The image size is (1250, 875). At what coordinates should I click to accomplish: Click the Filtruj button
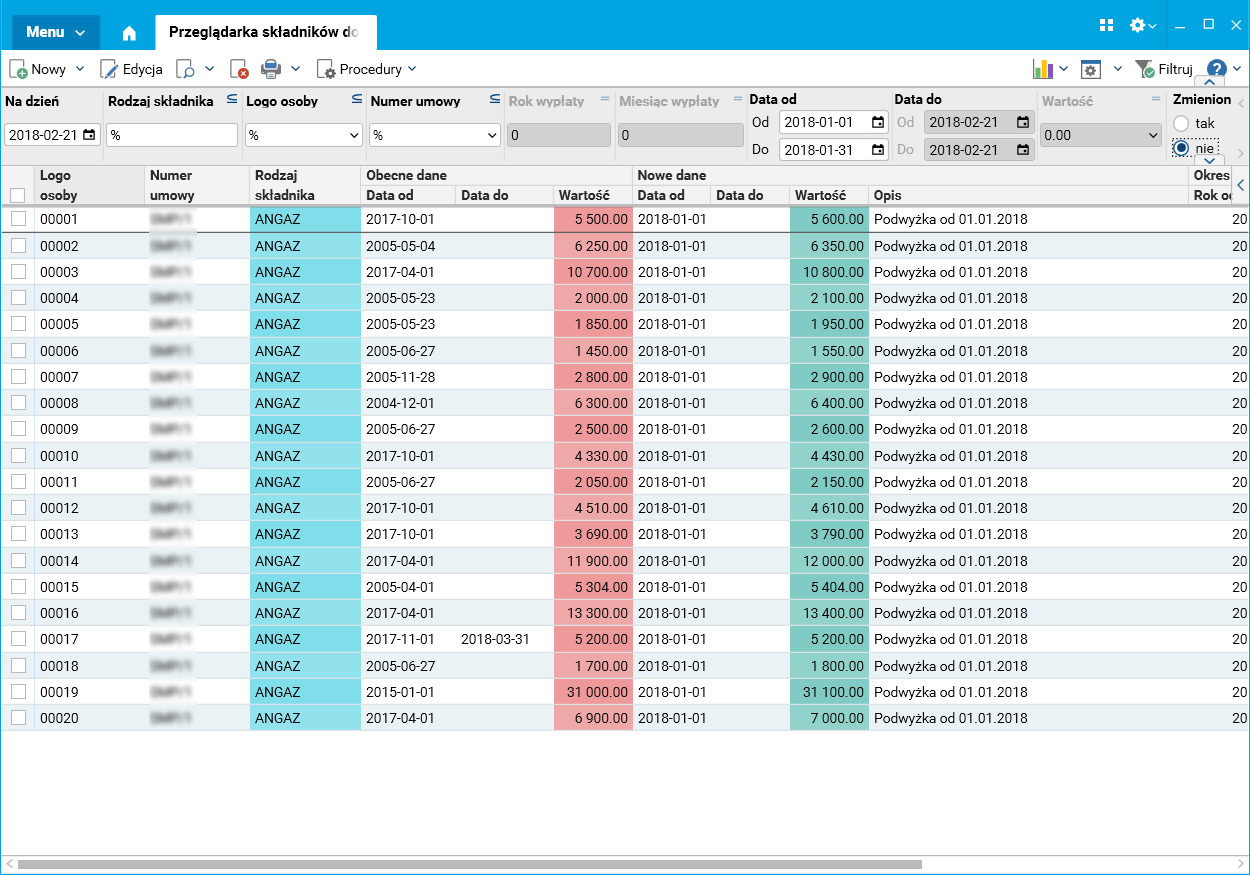point(1165,69)
